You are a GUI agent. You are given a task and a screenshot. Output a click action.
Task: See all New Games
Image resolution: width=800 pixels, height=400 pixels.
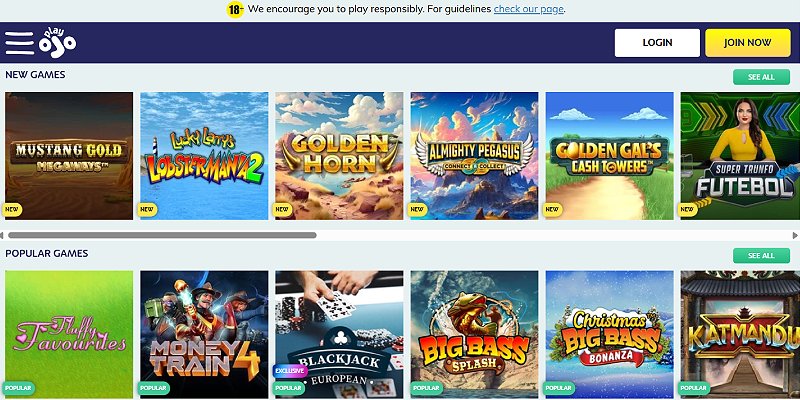761,77
